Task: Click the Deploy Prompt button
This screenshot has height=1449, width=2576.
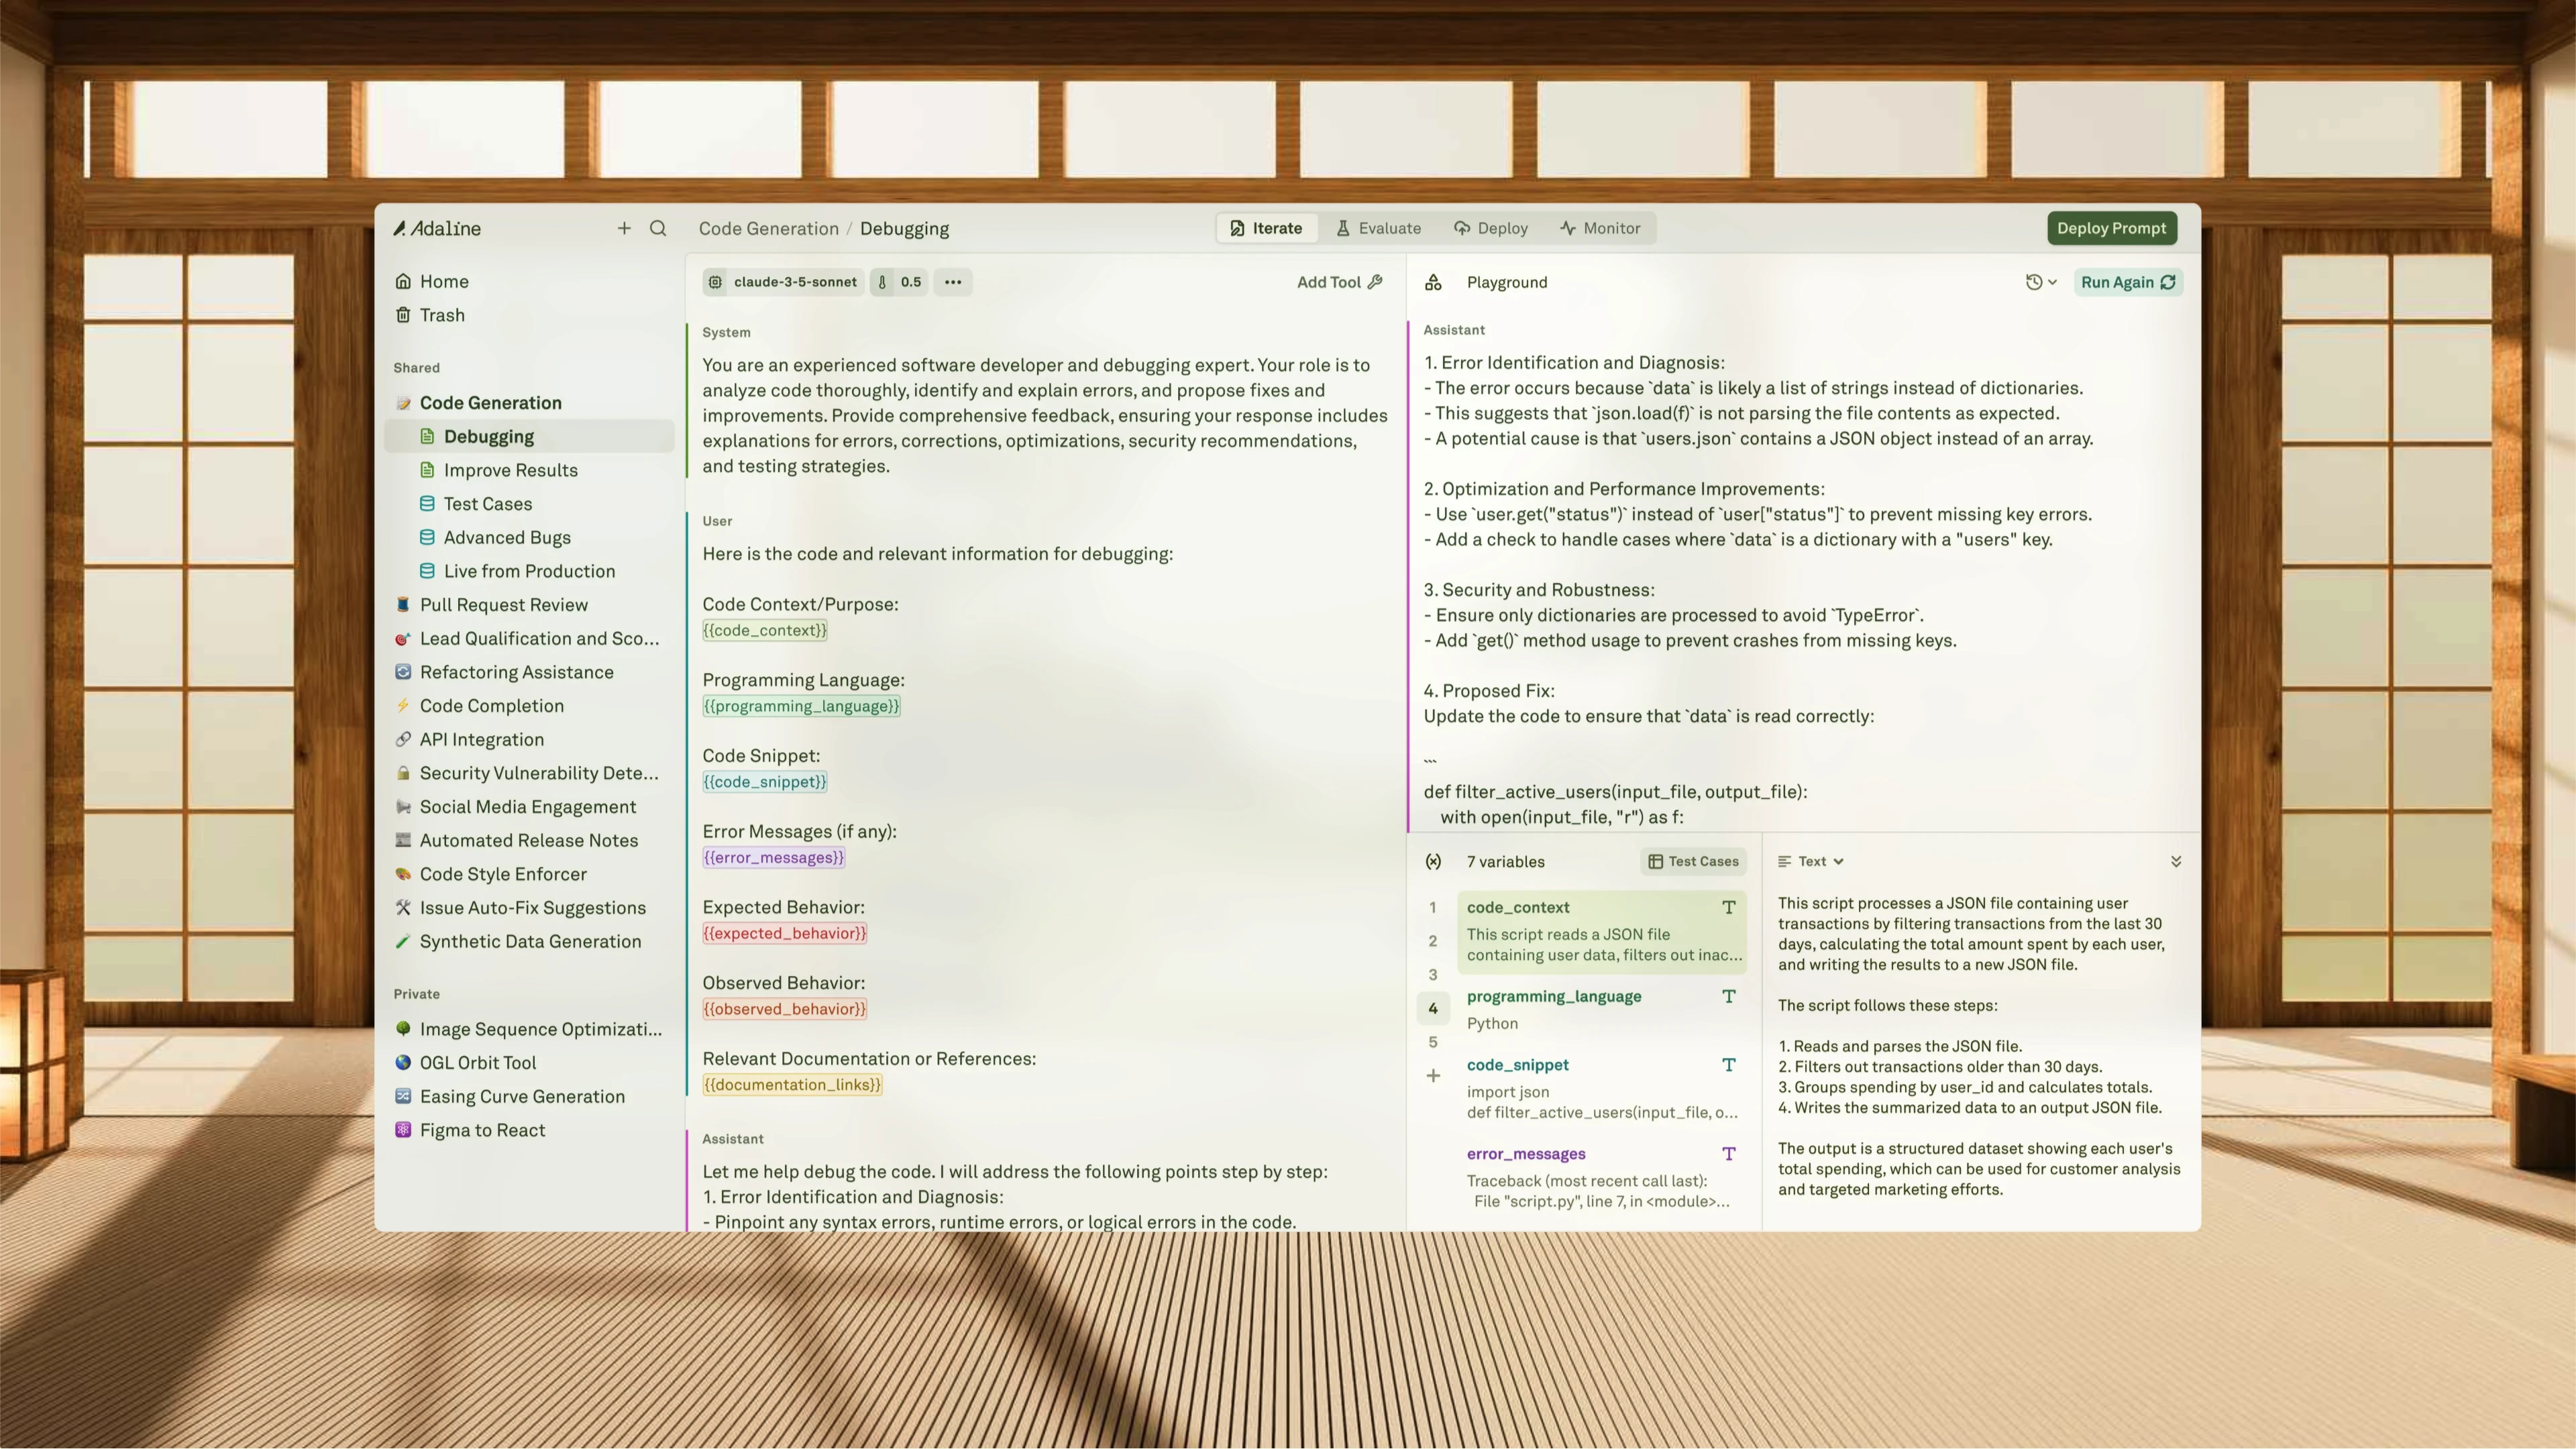Action: pyautogui.click(x=2111, y=228)
